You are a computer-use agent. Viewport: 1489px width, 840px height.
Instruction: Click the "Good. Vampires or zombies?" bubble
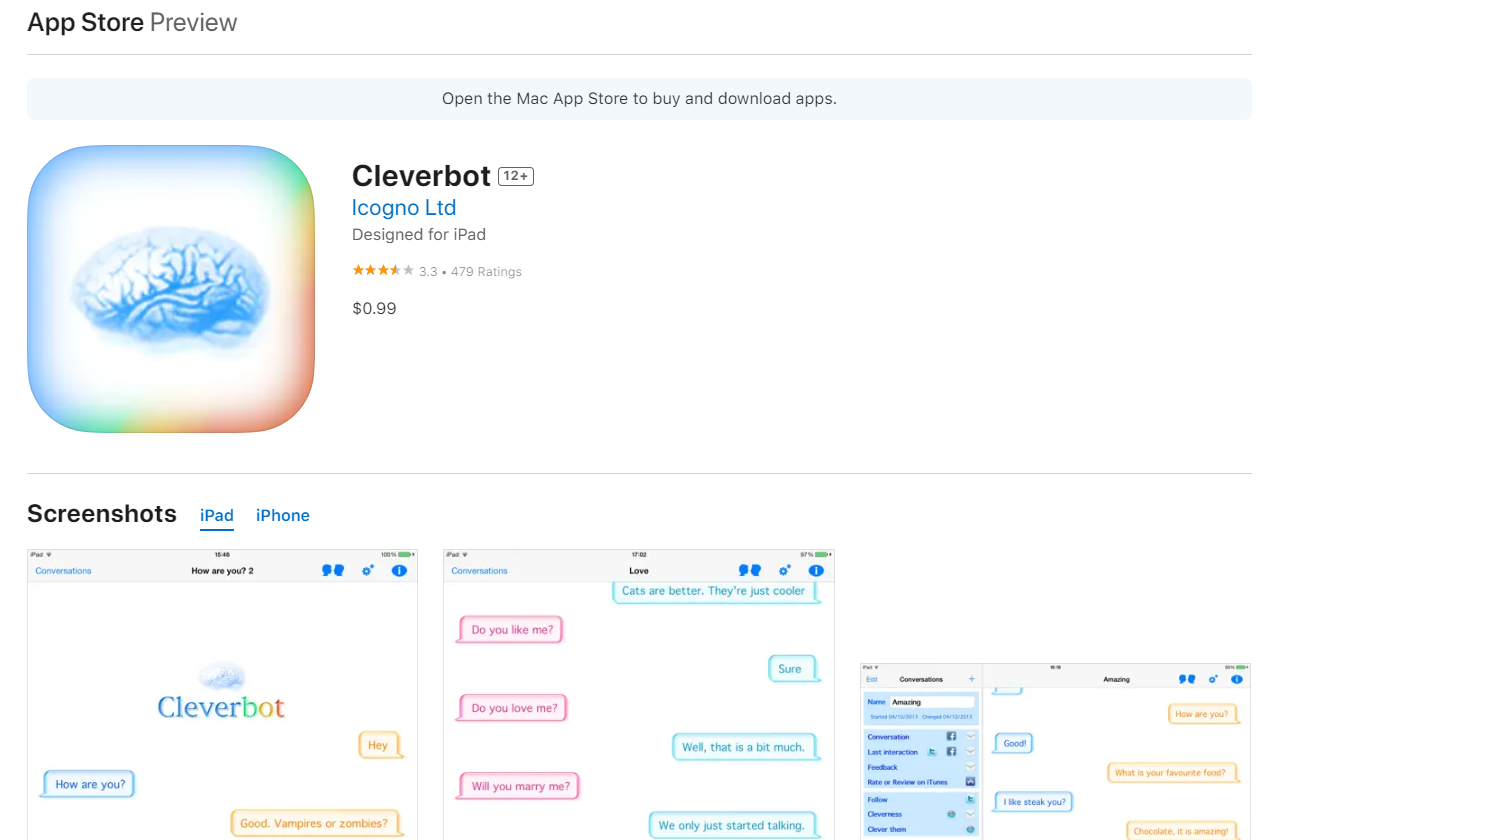(315, 823)
